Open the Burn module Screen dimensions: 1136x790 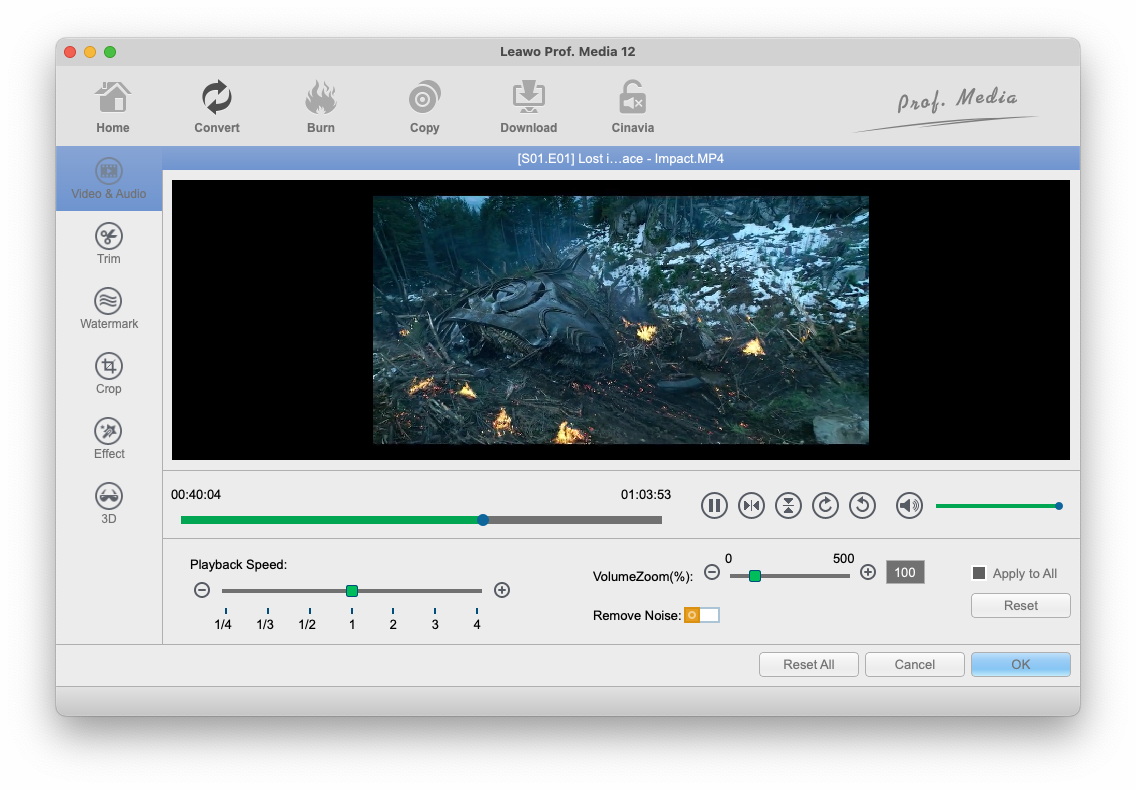(x=321, y=108)
